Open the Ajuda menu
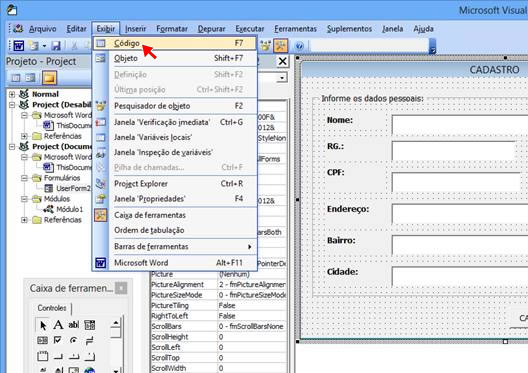 tap(423, 29)
